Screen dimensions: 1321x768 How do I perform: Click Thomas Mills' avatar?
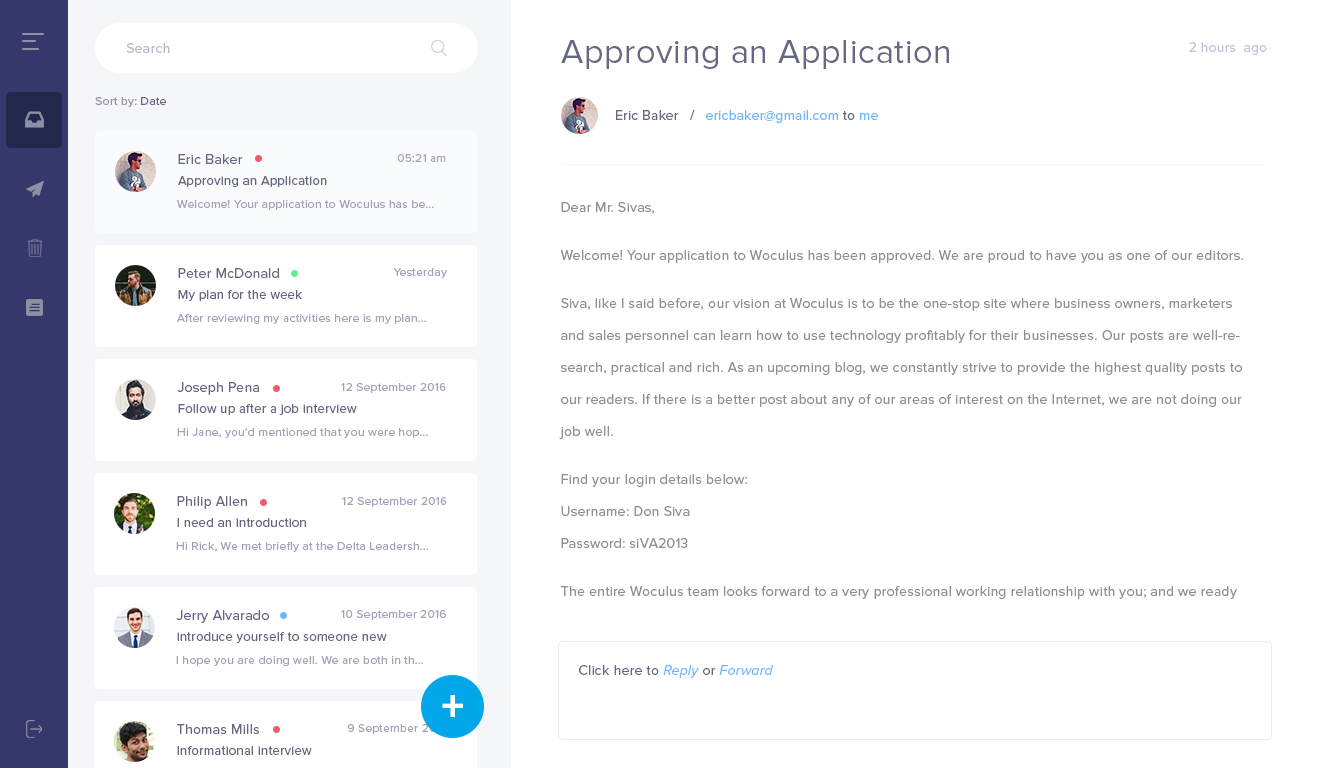pyautogui.click(x=134, y=742)
